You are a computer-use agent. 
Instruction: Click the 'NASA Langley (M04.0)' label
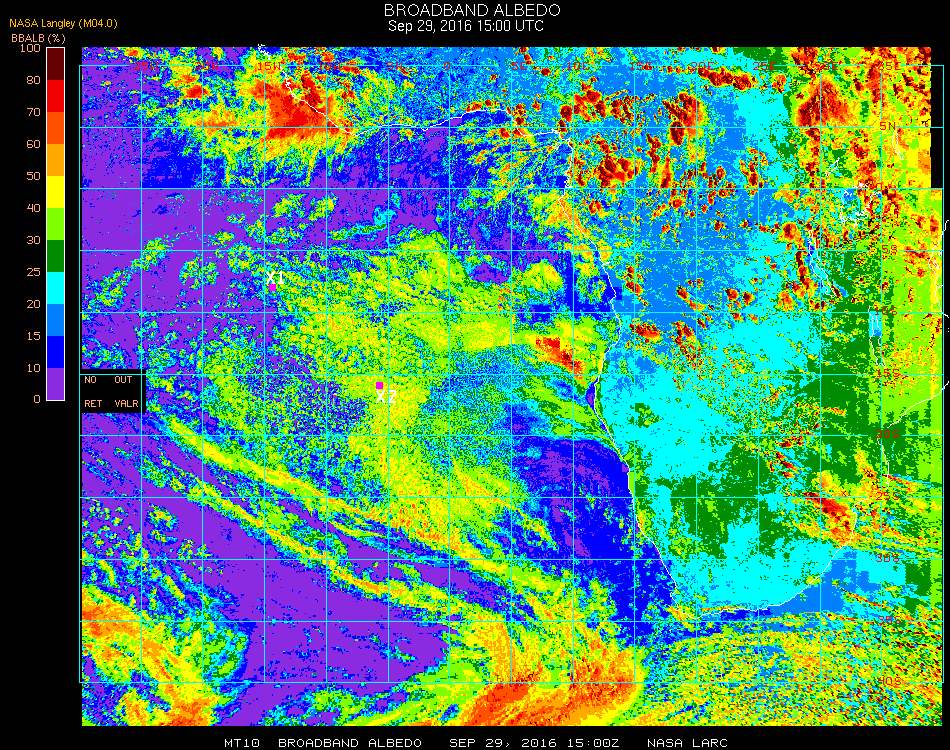pyautogui.click(x=64, y=24)
